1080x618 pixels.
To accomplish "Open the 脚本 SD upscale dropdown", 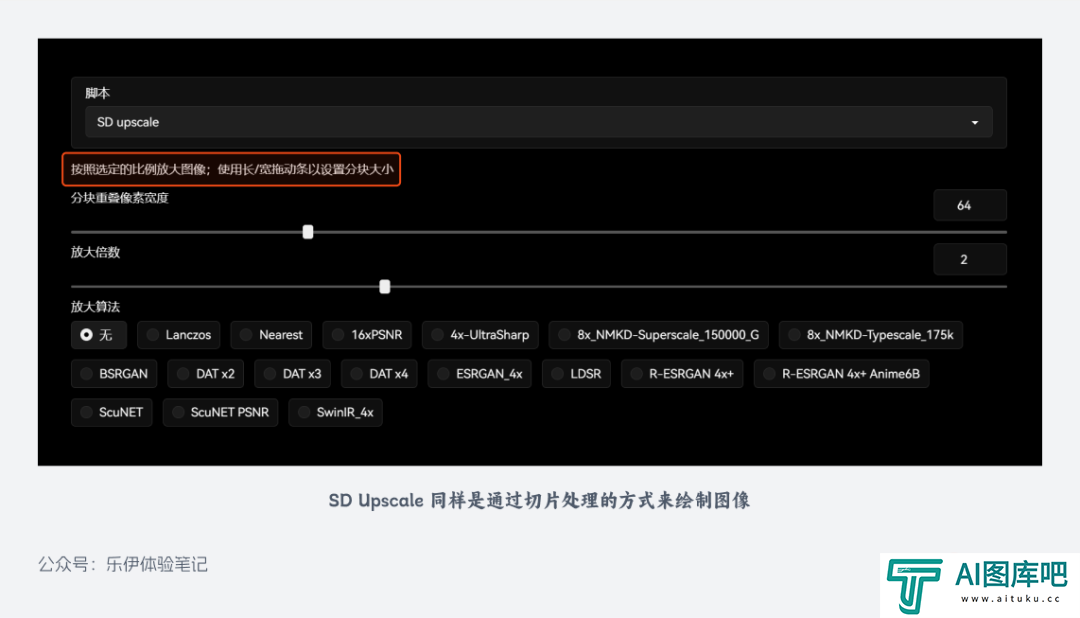I will [x=538, y=122].
